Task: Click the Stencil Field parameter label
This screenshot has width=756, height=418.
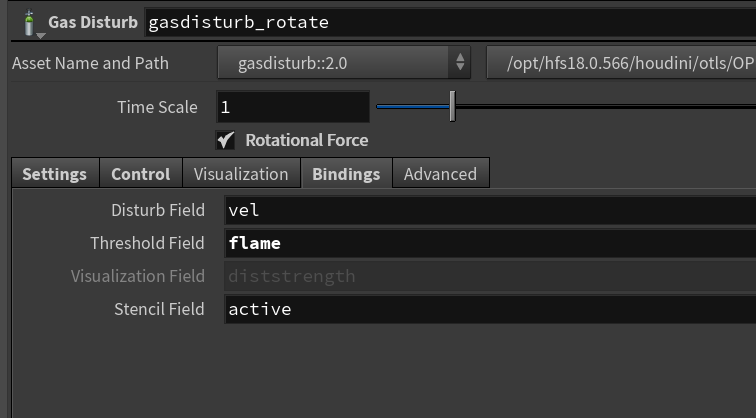Action: coord(159,309)
